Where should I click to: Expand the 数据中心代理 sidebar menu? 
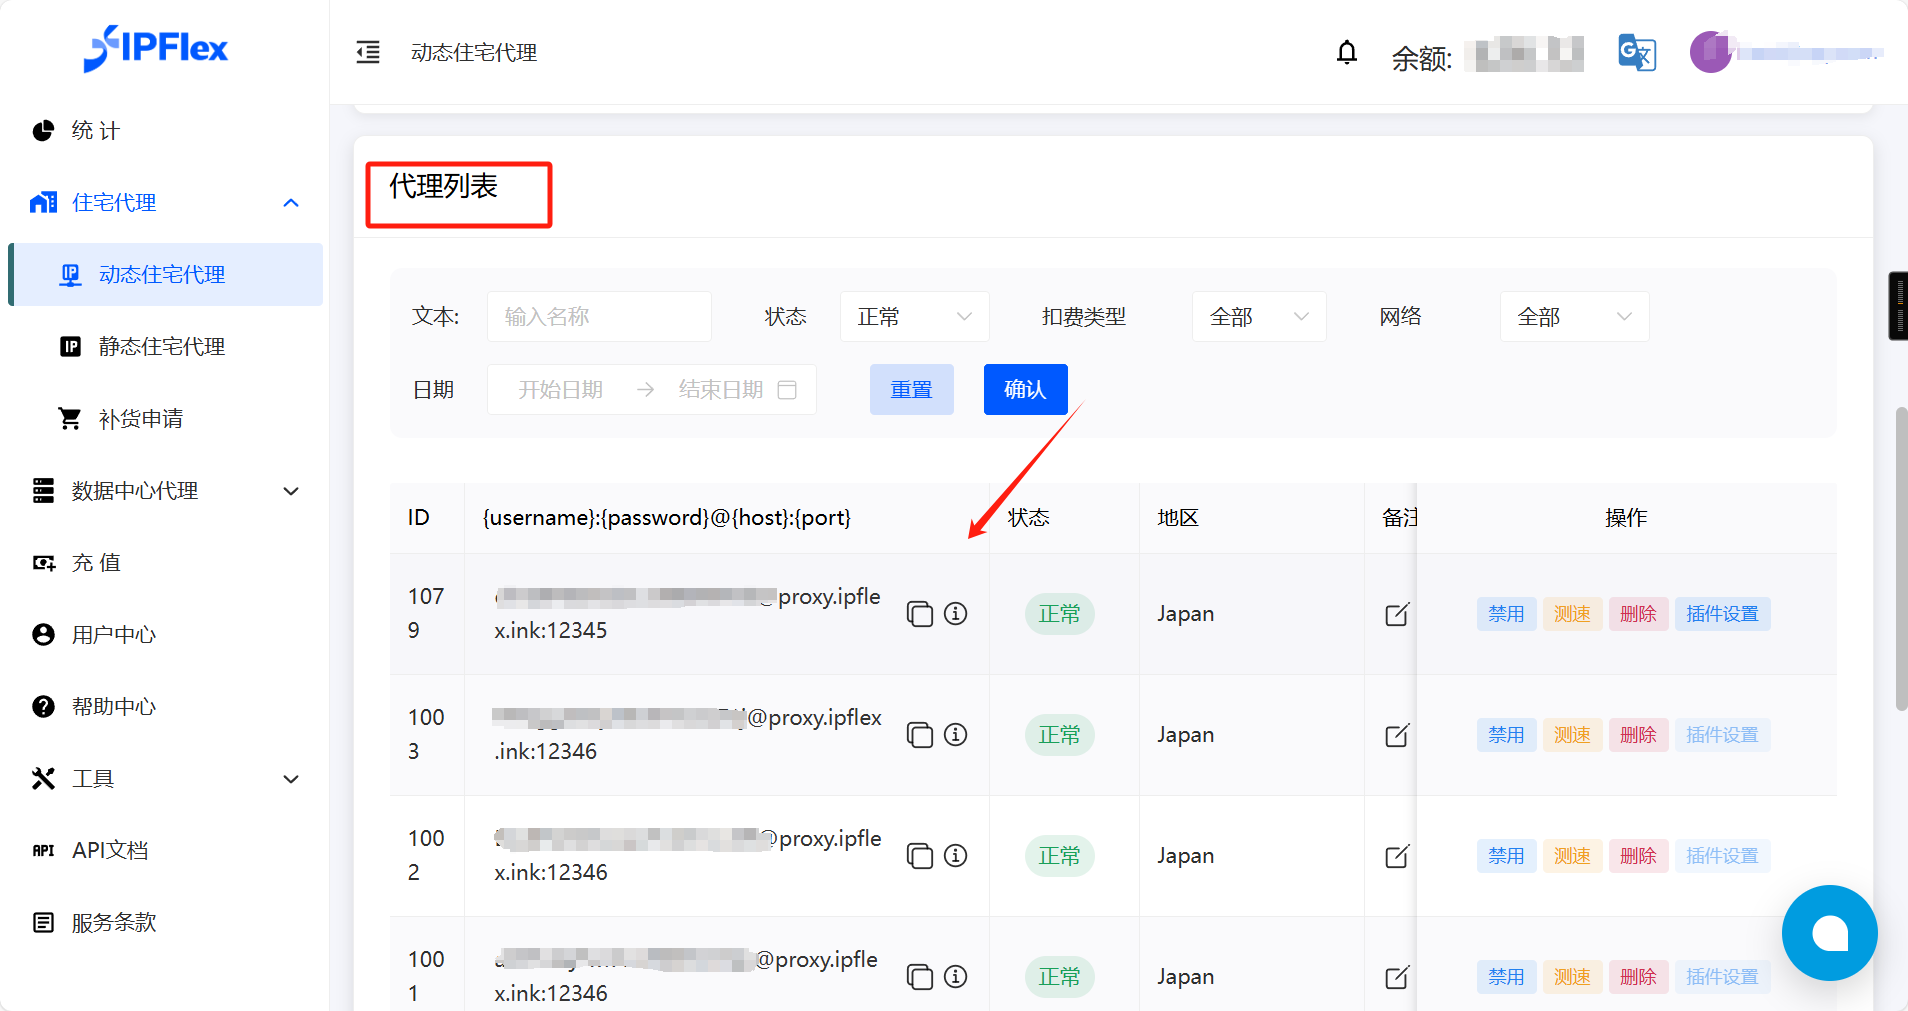tap(165, 491)
